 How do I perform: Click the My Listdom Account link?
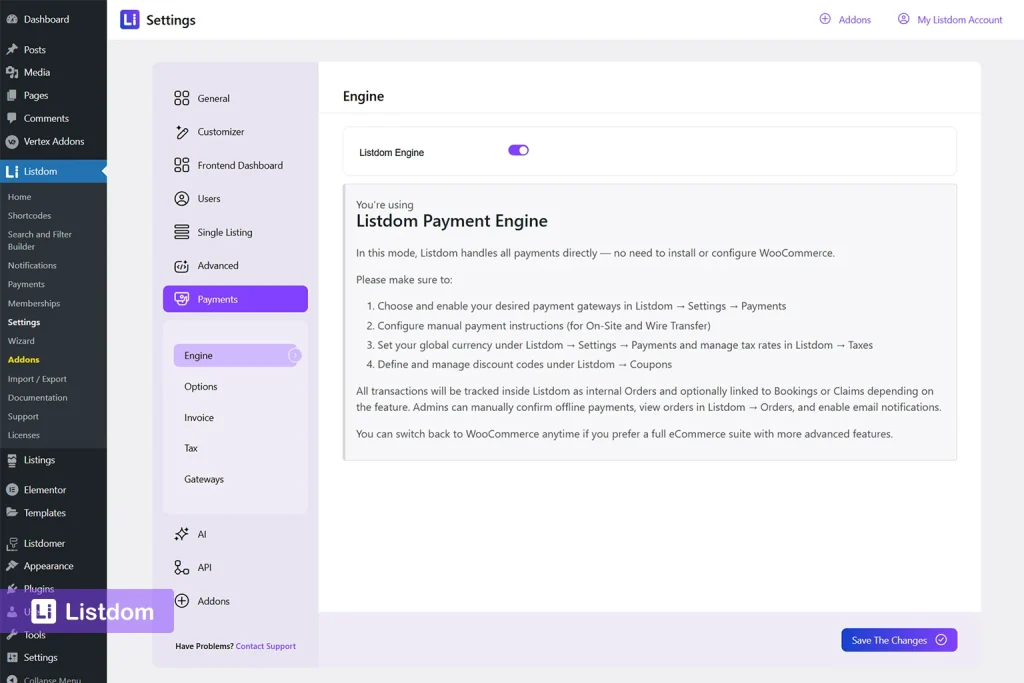948,18
